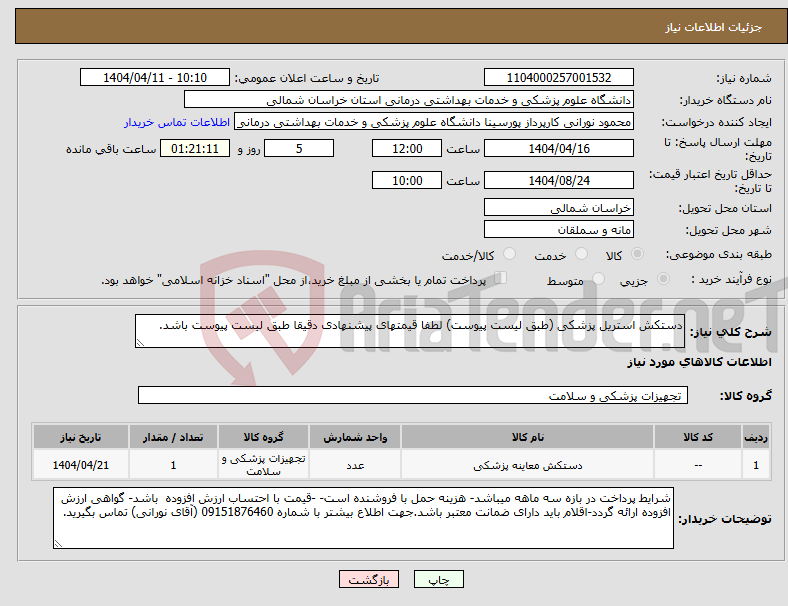Click the buyer notes text area
Image resolution: width=788 pixels, height=606 pixels.
(x=363, y=518)
